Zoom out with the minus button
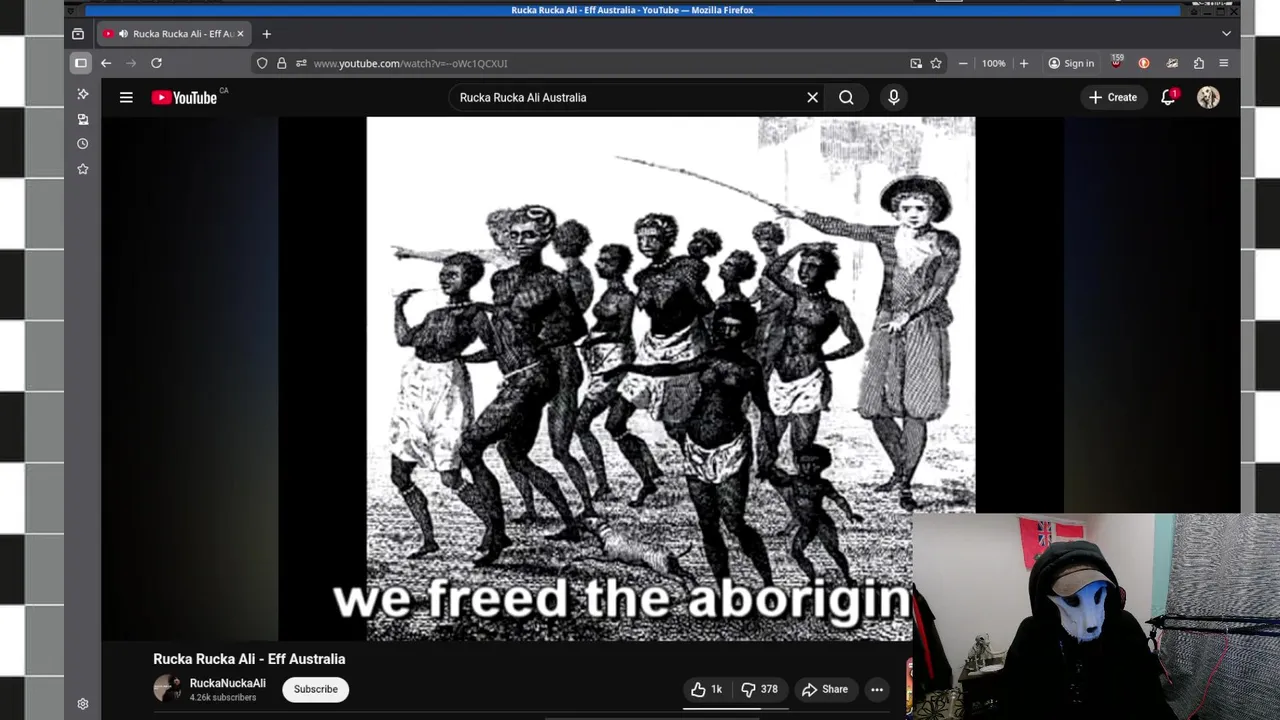Viewport: 1280px width, 720px height. pyautogui.click(x=963, y=63)
